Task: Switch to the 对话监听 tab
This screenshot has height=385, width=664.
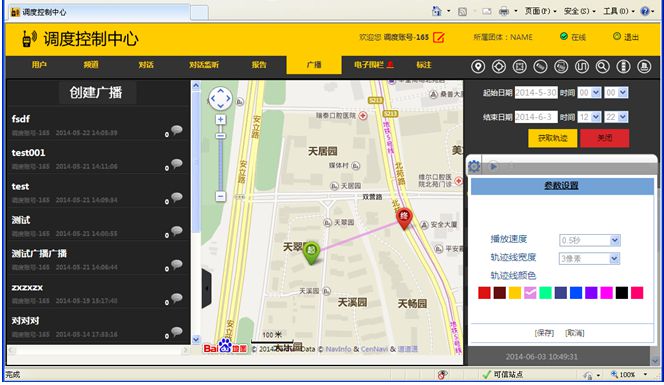Action: tap(204, 65)
